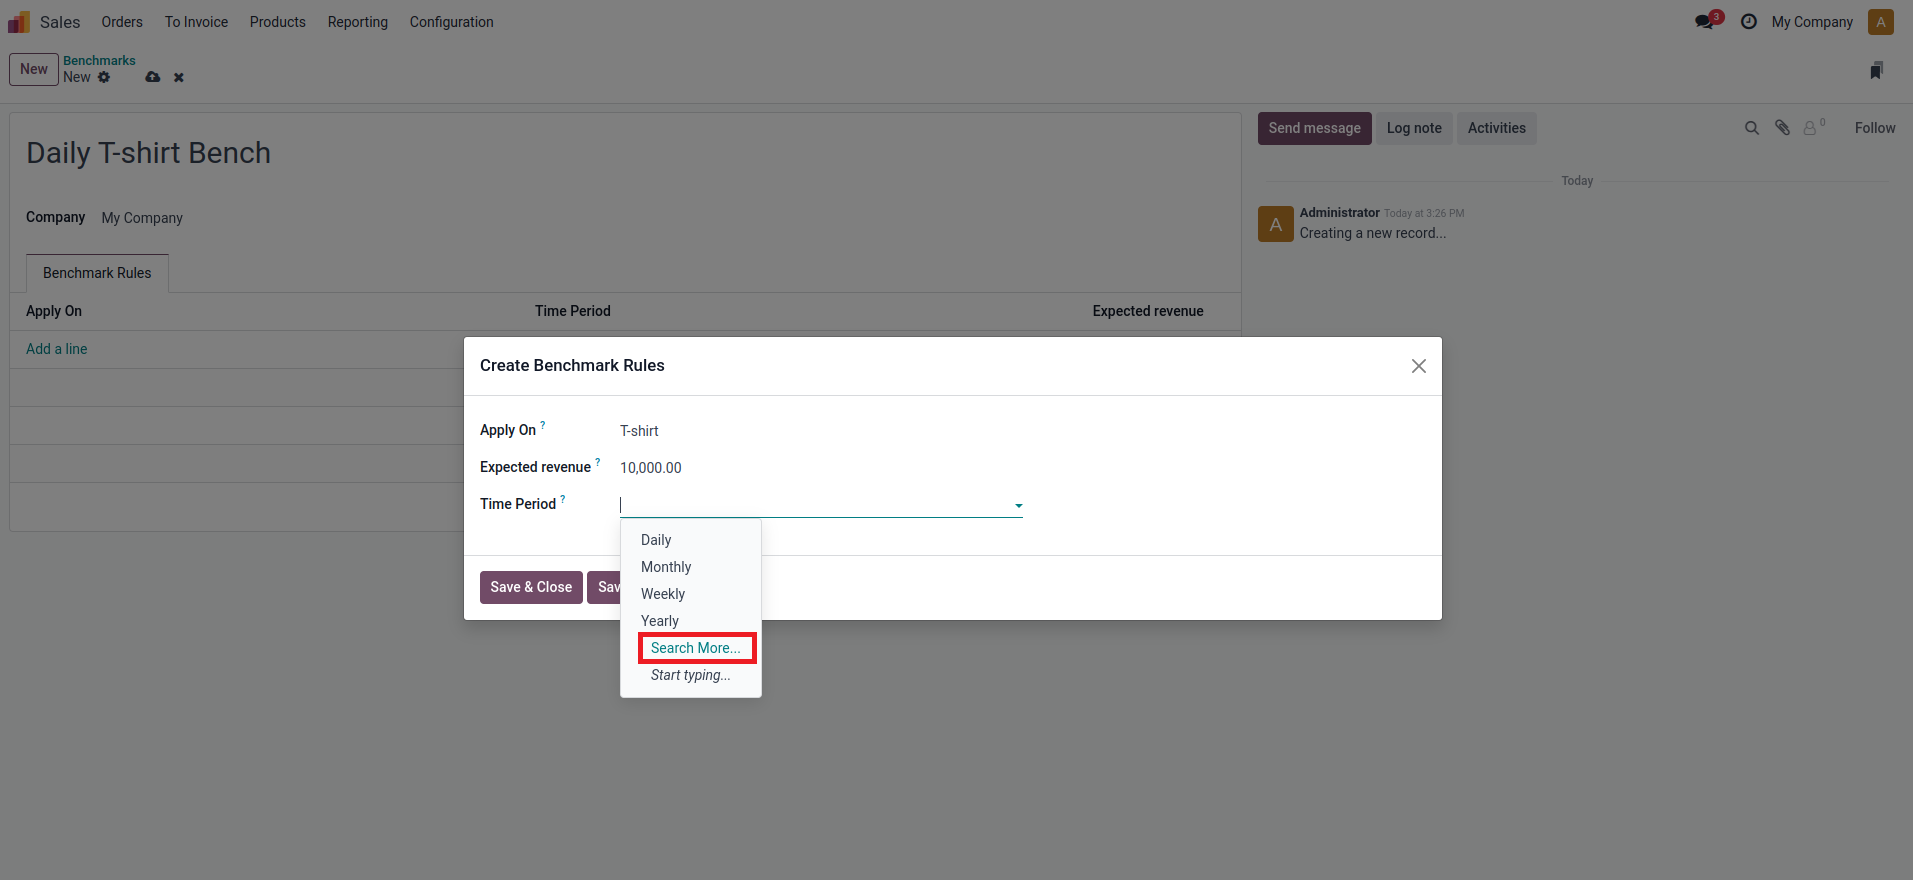Image resolution: width=1913 pixels, height=880 pixels.
Task: Click the Follow button
Action: (1875, 128)
